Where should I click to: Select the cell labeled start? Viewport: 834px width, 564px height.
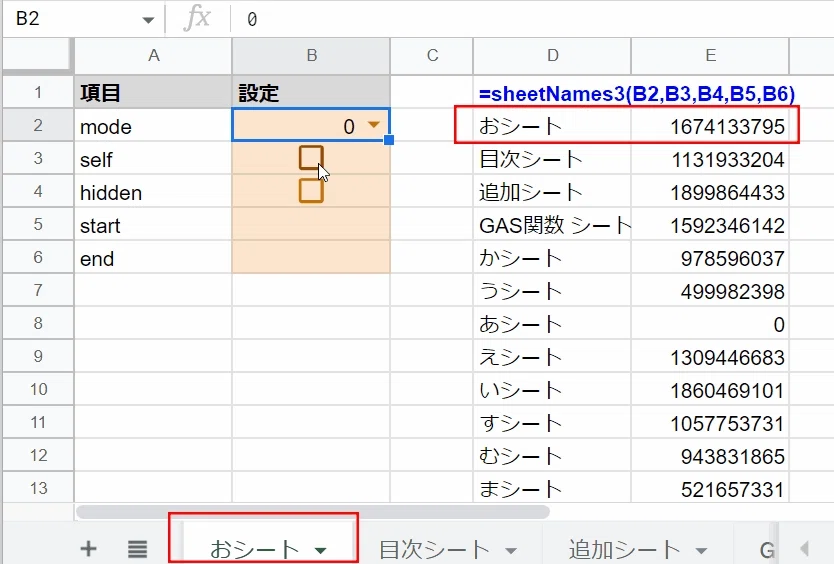[153, 225]
